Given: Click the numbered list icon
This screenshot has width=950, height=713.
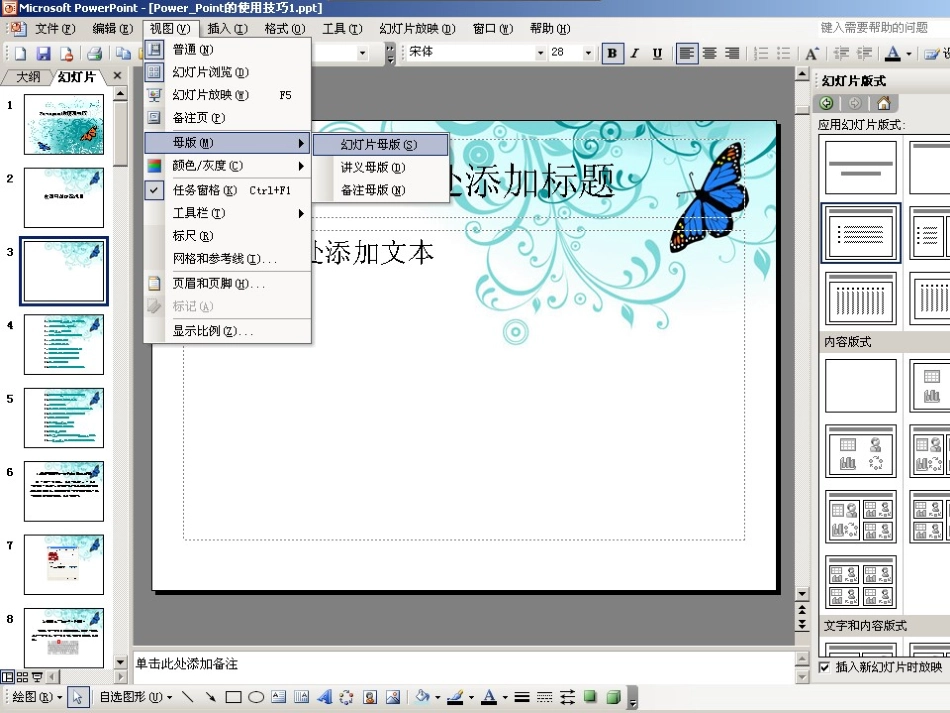Looking at the screenshot, I should coord(761,53).
